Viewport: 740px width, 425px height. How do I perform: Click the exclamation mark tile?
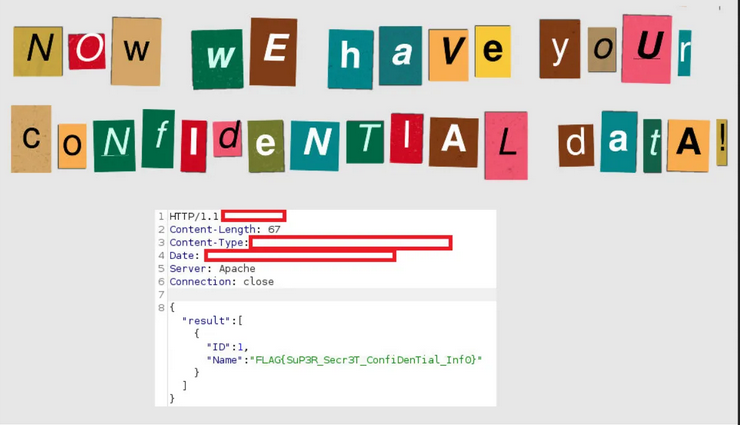(722, 139)
